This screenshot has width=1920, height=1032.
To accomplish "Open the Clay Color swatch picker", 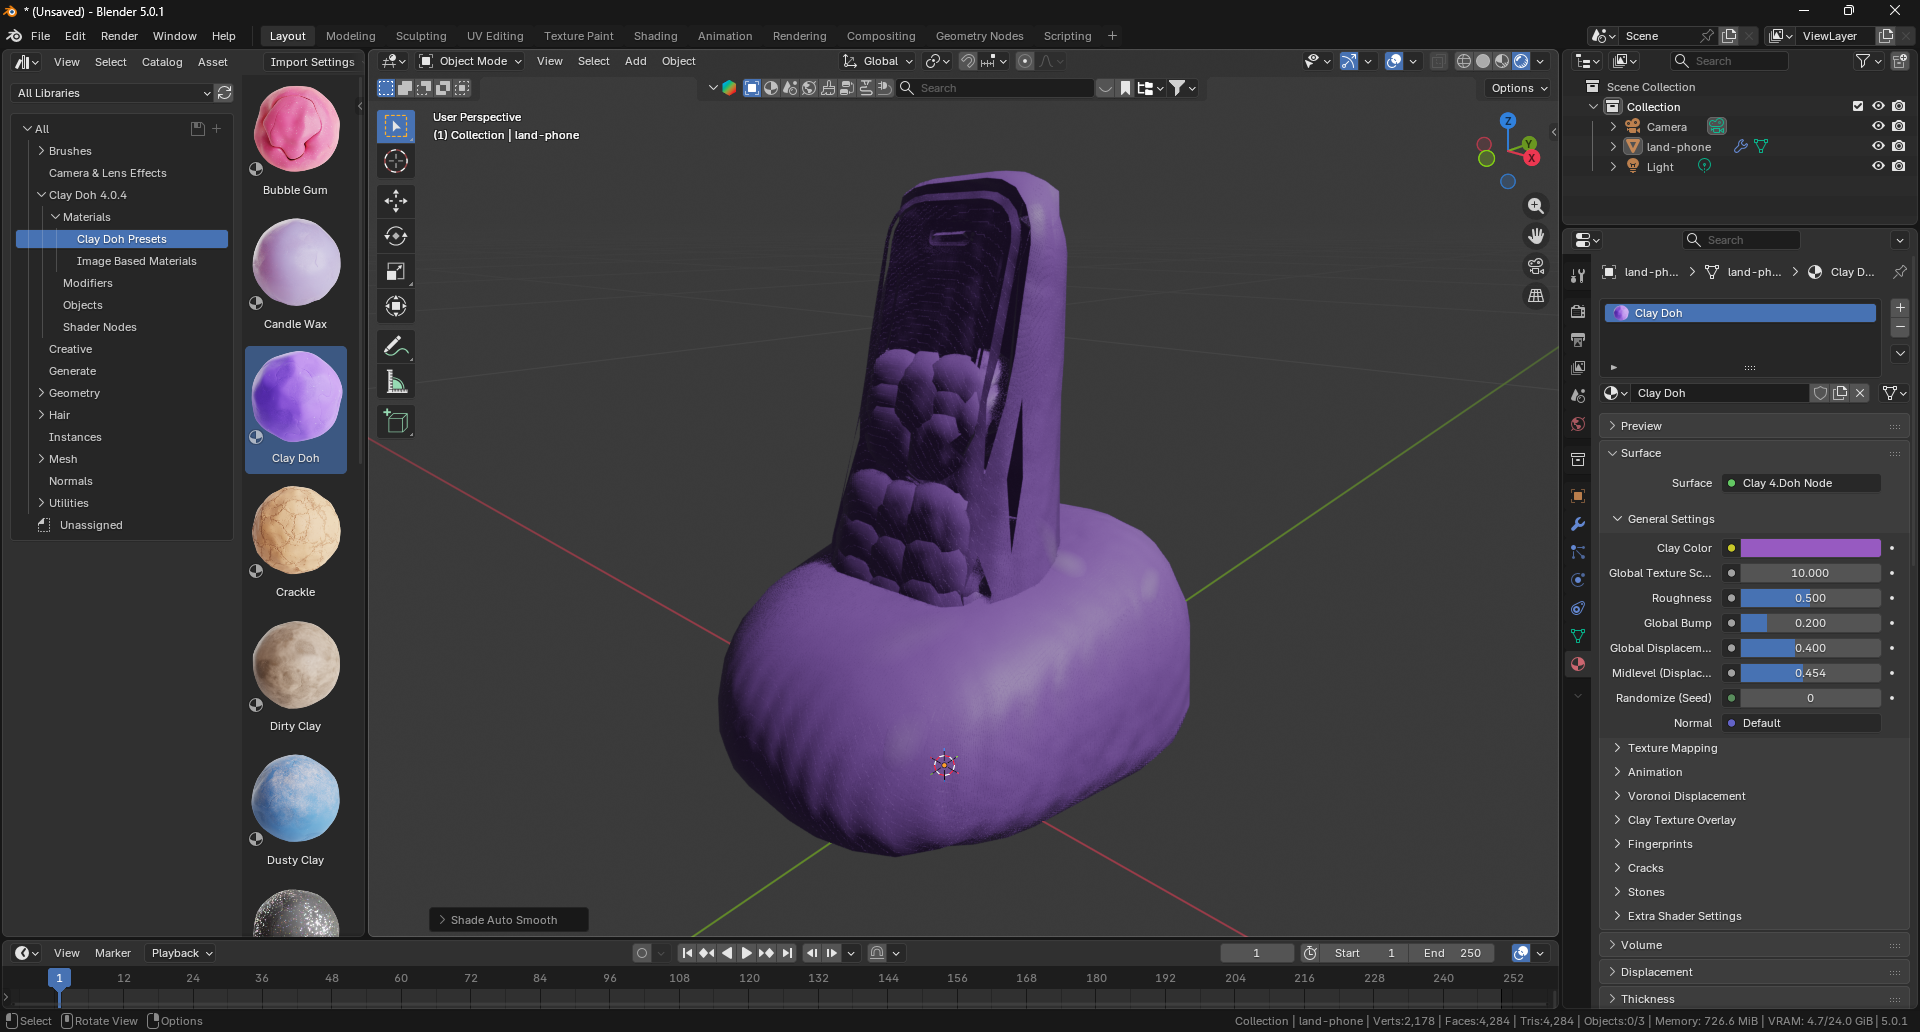I will pyautogui.click(x=1810, y=548).
